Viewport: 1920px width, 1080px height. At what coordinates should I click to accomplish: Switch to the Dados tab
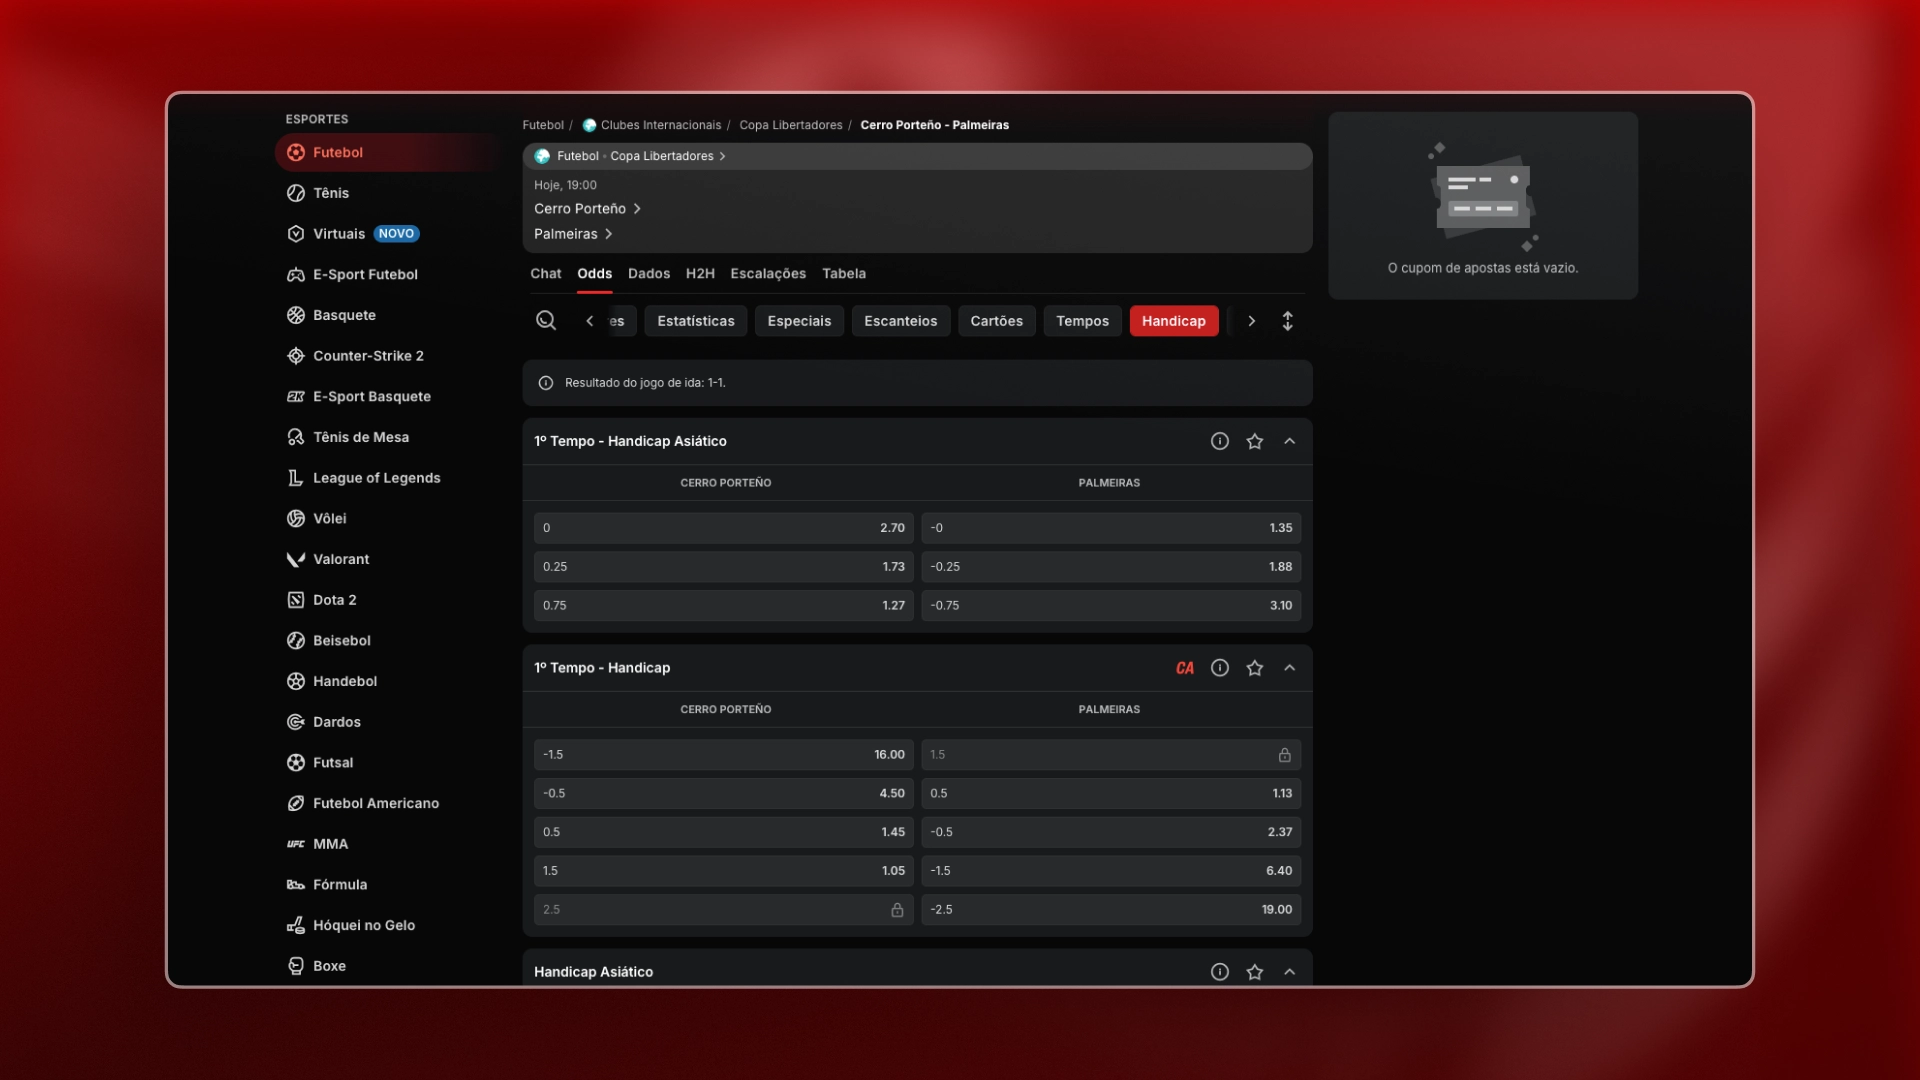pos(649,273)
